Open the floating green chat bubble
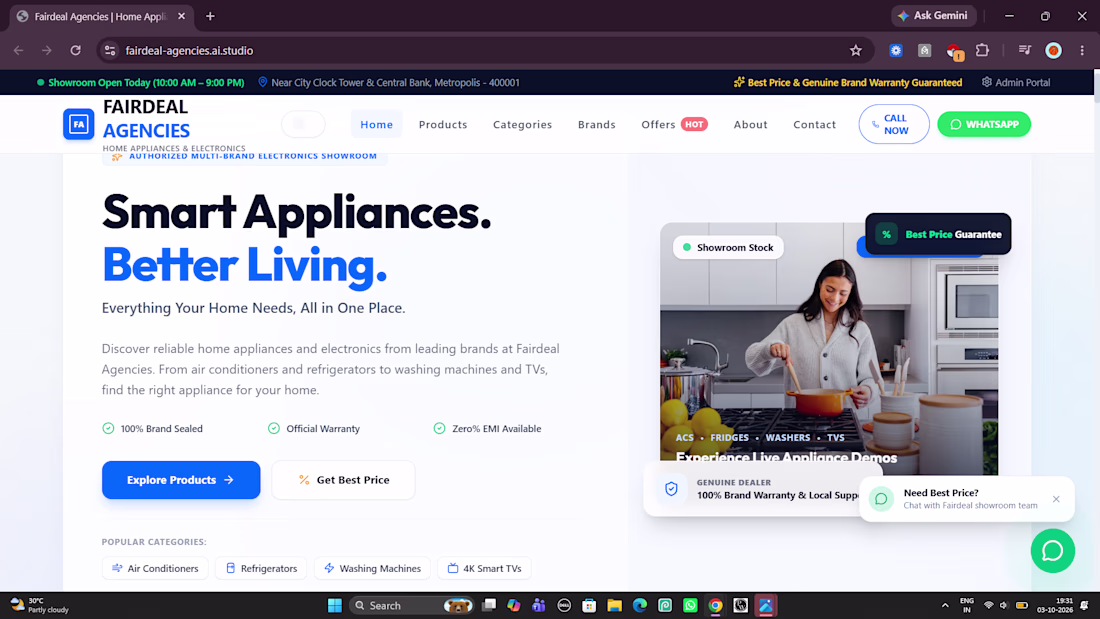 (x=1052, y=551)
